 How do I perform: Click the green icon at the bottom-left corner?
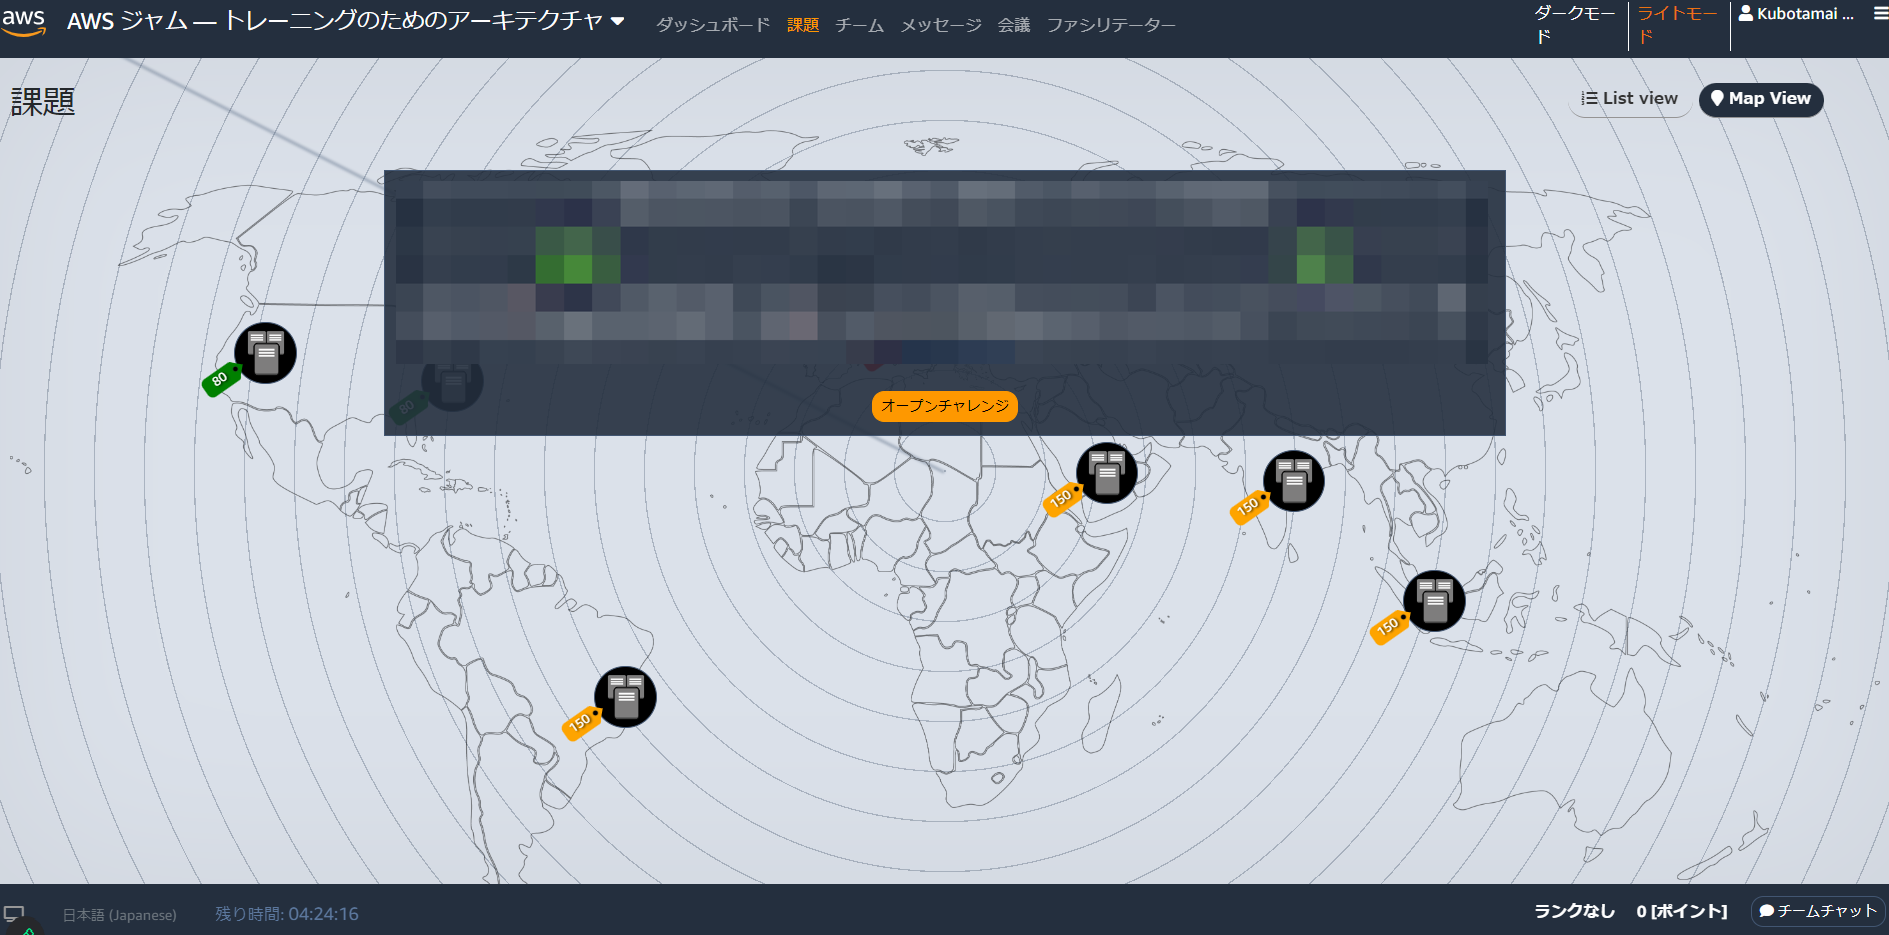click(x=28, y=929)
